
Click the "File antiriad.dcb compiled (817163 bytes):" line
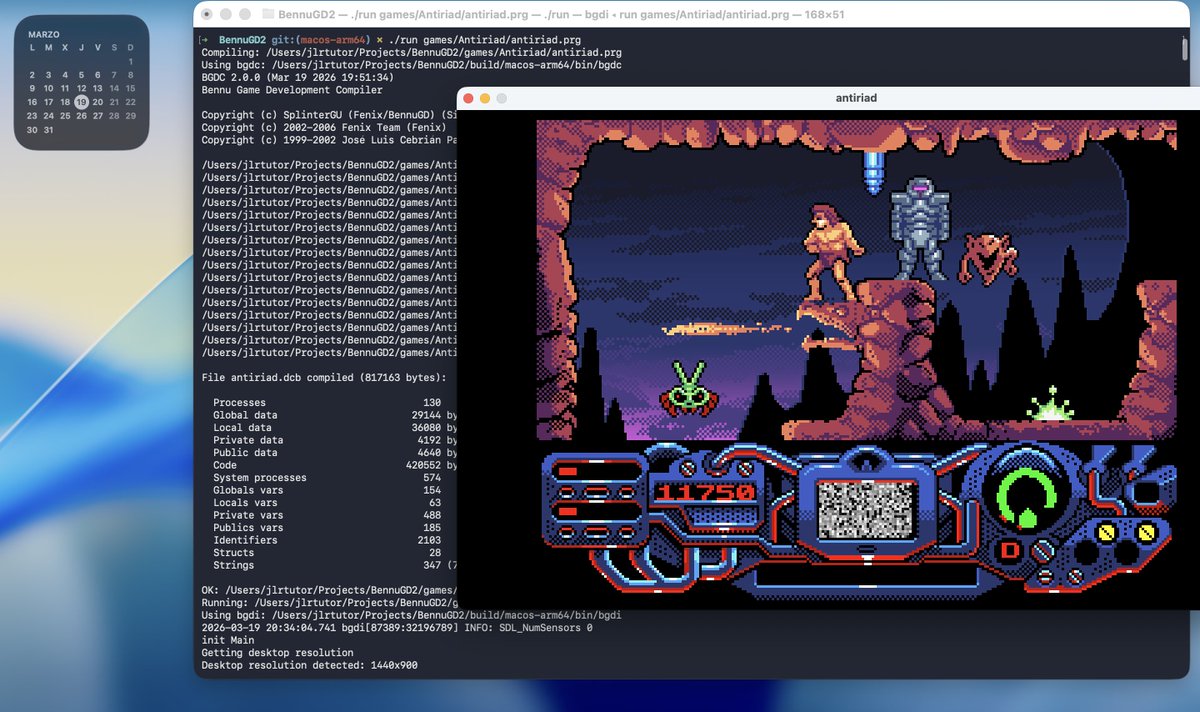323,378
